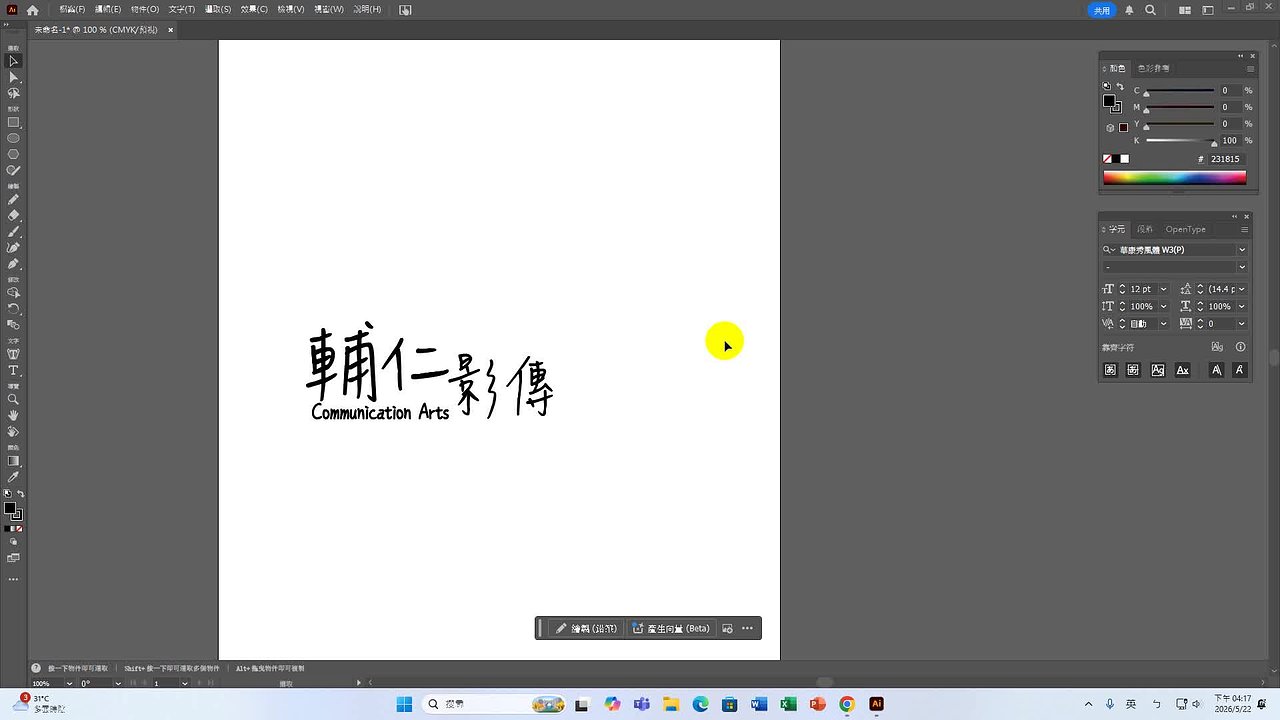Select the Pencil tool
The image size is (1280, 720).
[x=14, y=199]
